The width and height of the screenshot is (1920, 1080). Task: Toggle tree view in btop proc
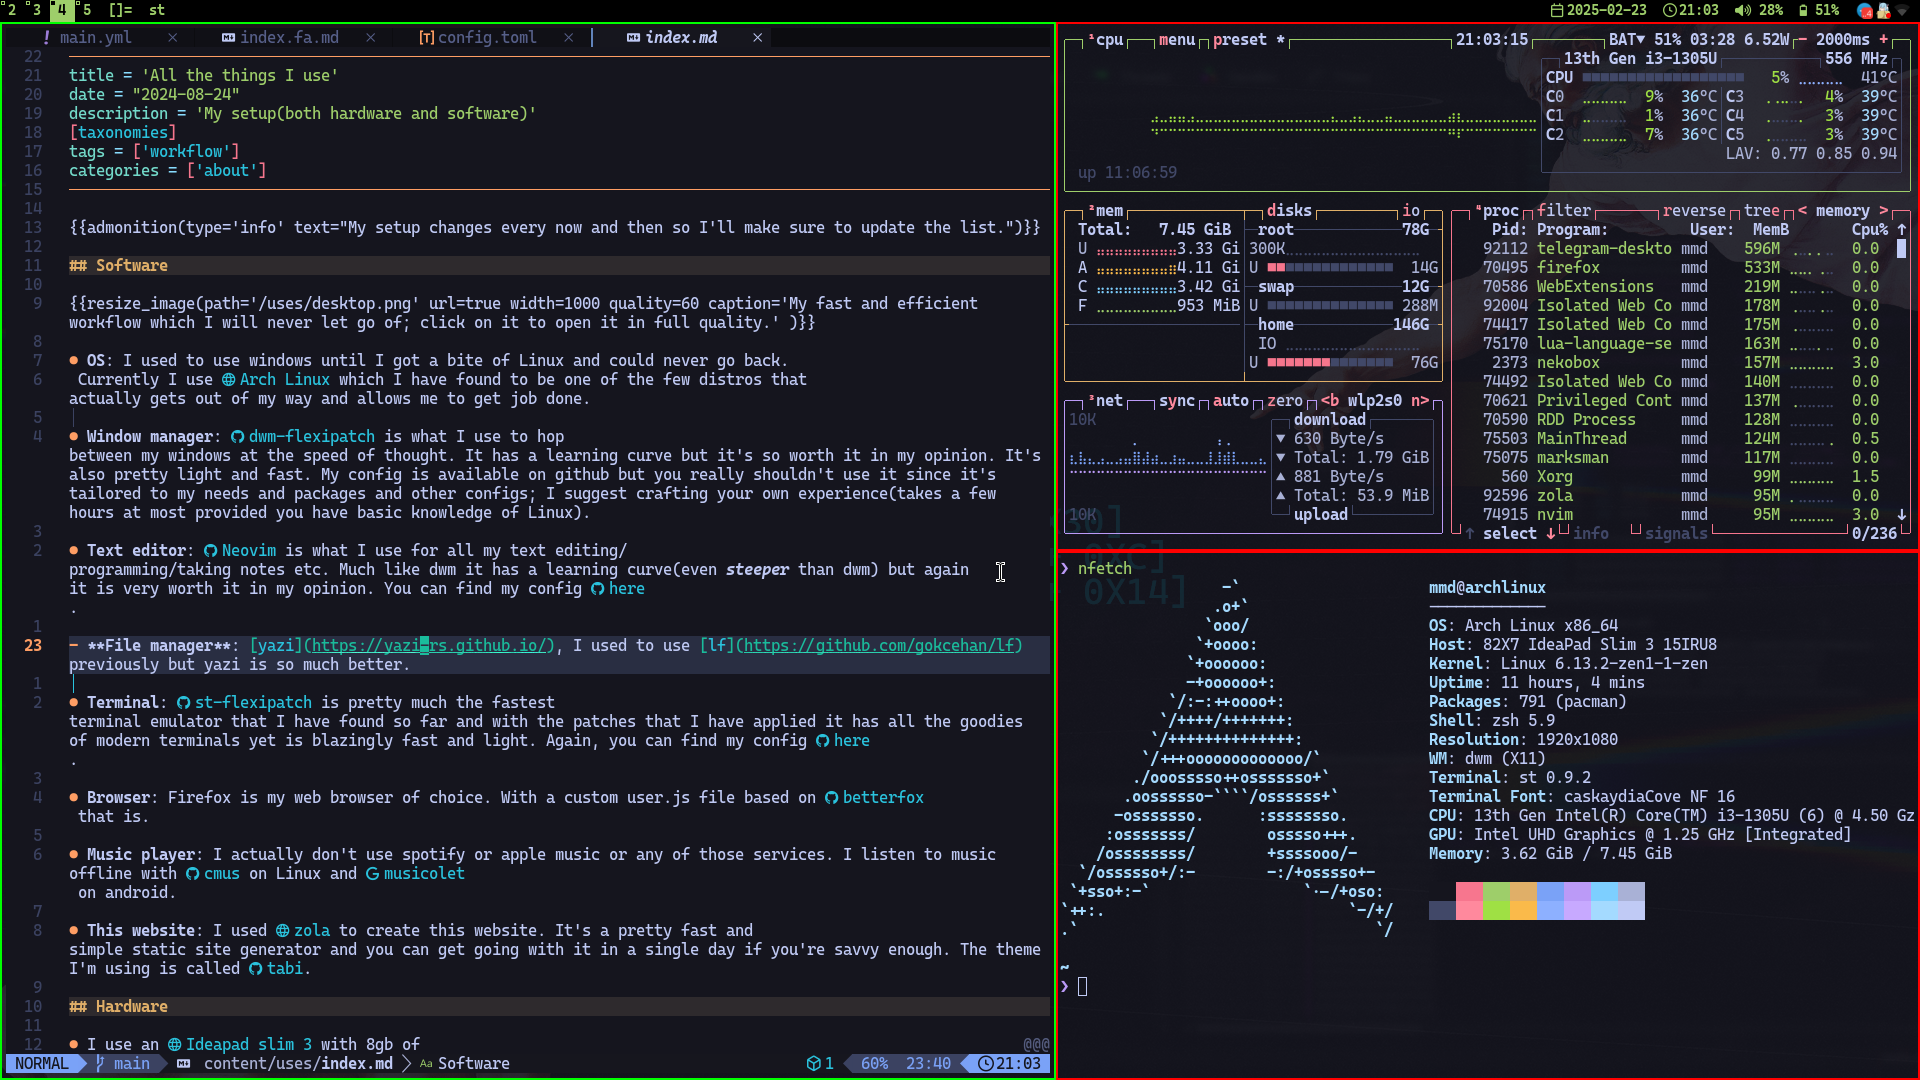click(x=1762, y=211)
